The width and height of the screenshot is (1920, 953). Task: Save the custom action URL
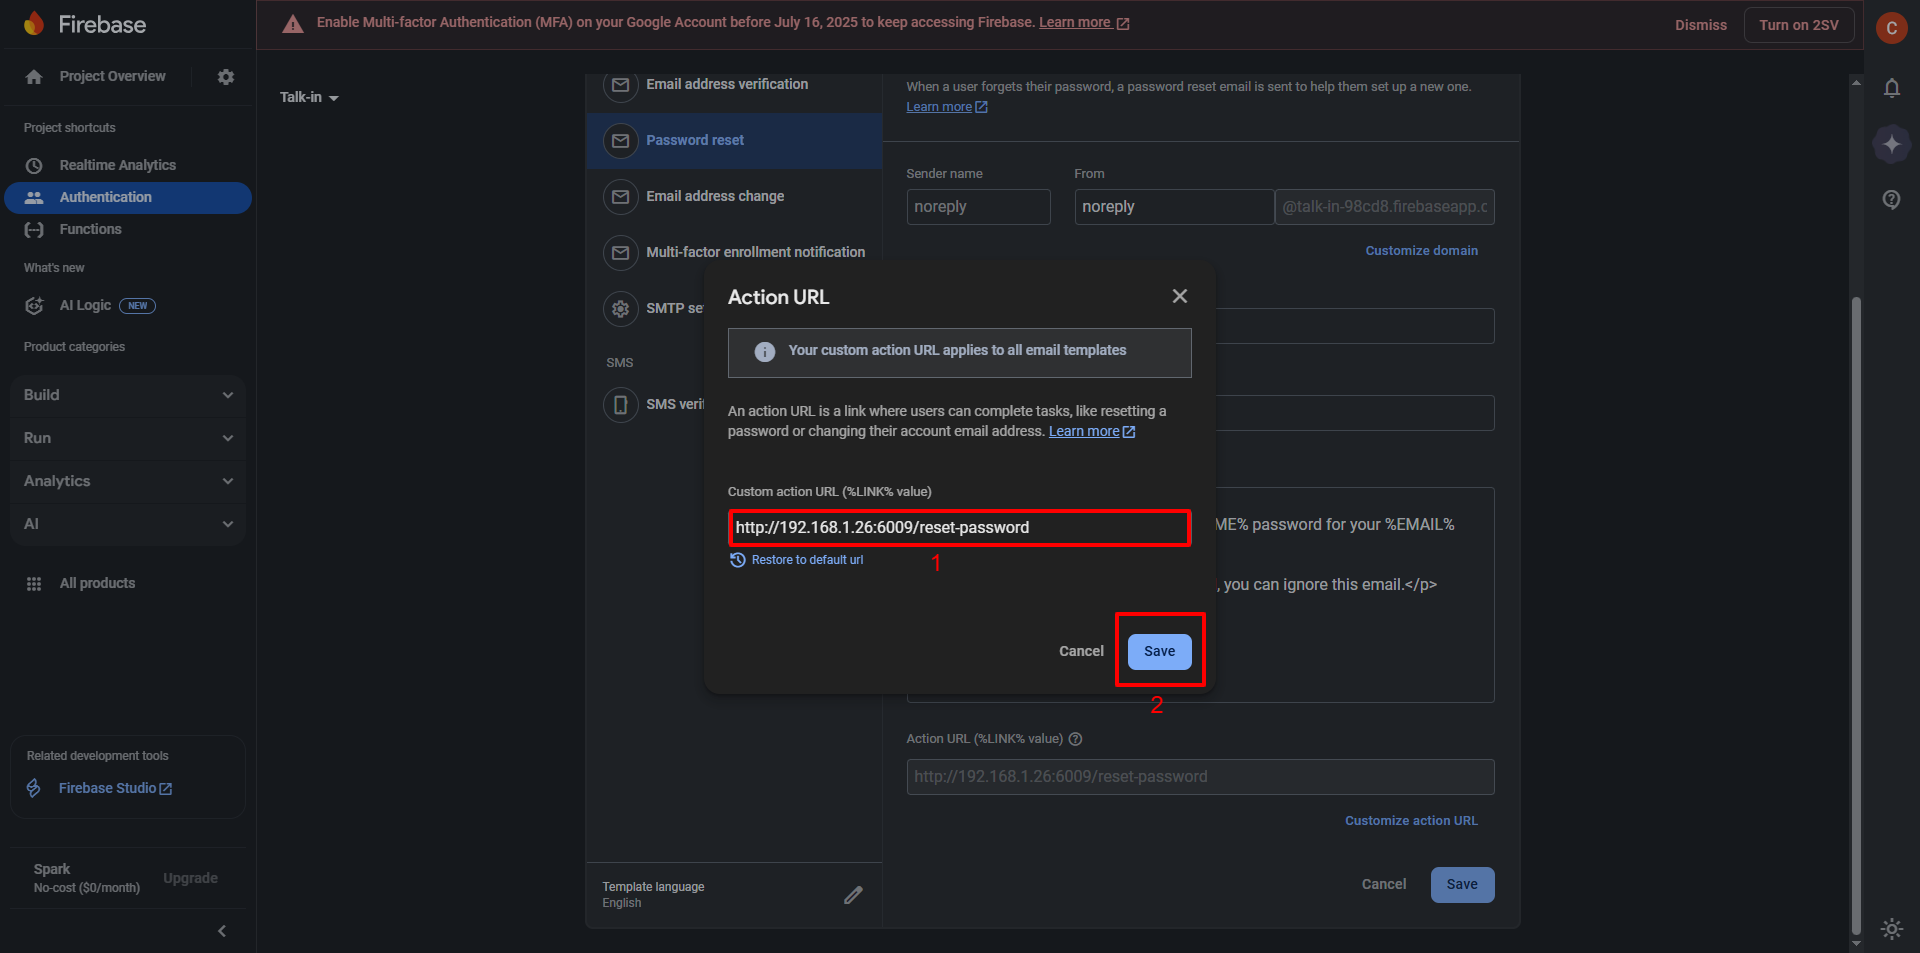point(1159,650)
